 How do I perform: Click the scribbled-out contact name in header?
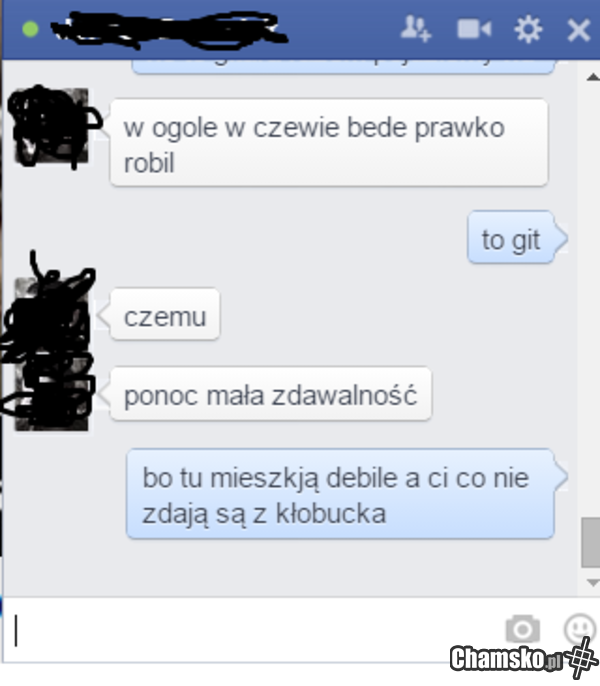[x=168, y=29]
